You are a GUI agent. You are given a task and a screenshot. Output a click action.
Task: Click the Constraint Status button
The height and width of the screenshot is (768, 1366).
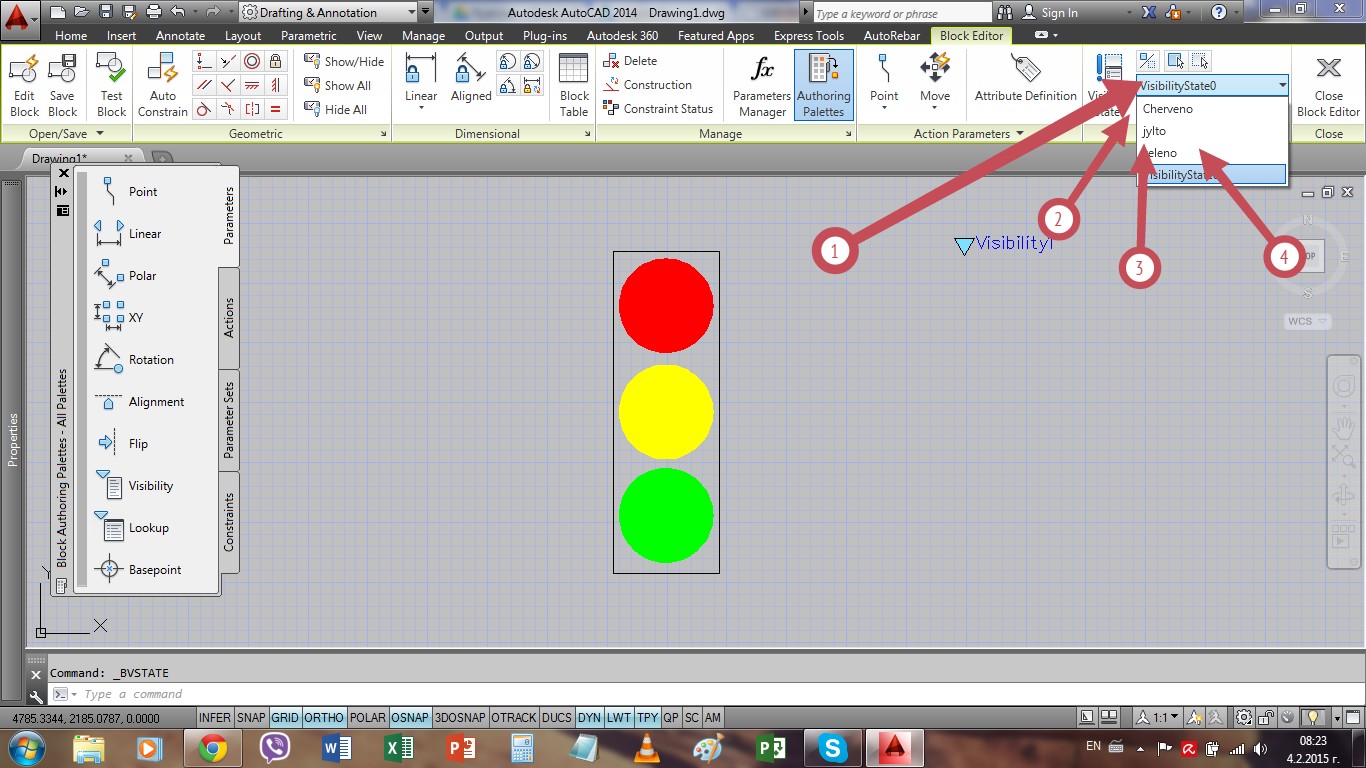coord(658,109)
